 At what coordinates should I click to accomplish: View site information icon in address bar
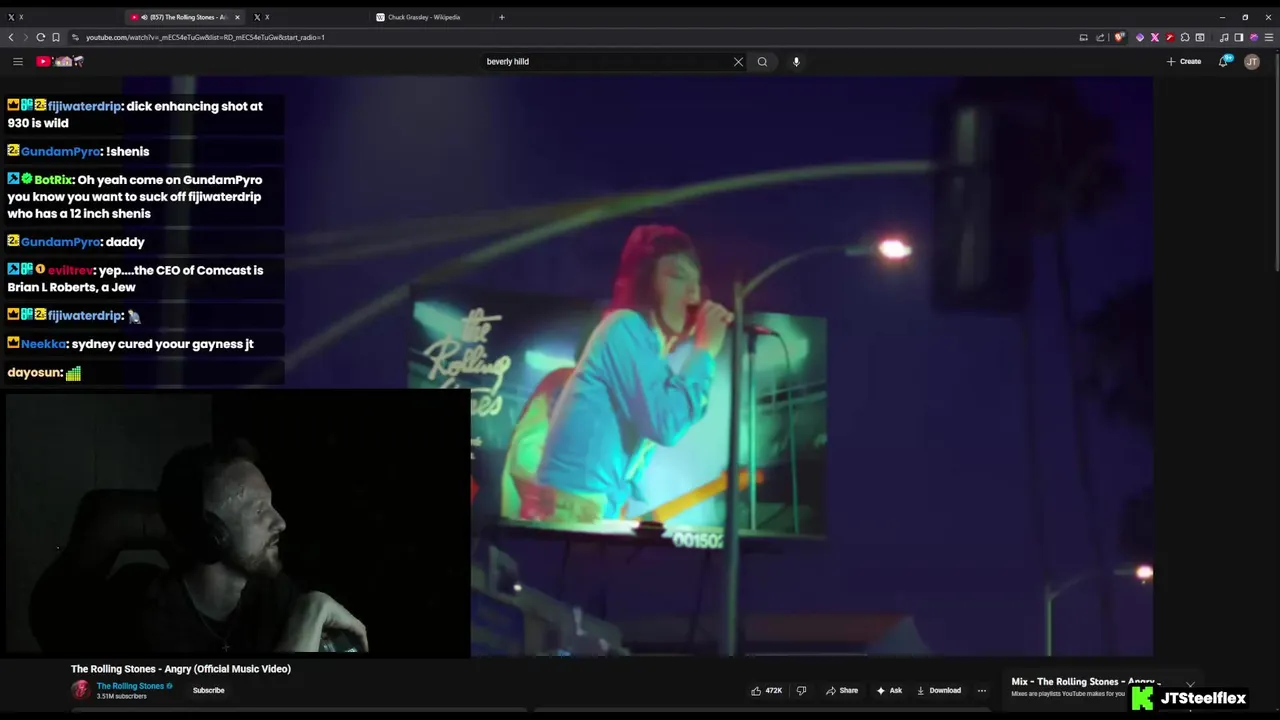75,37
